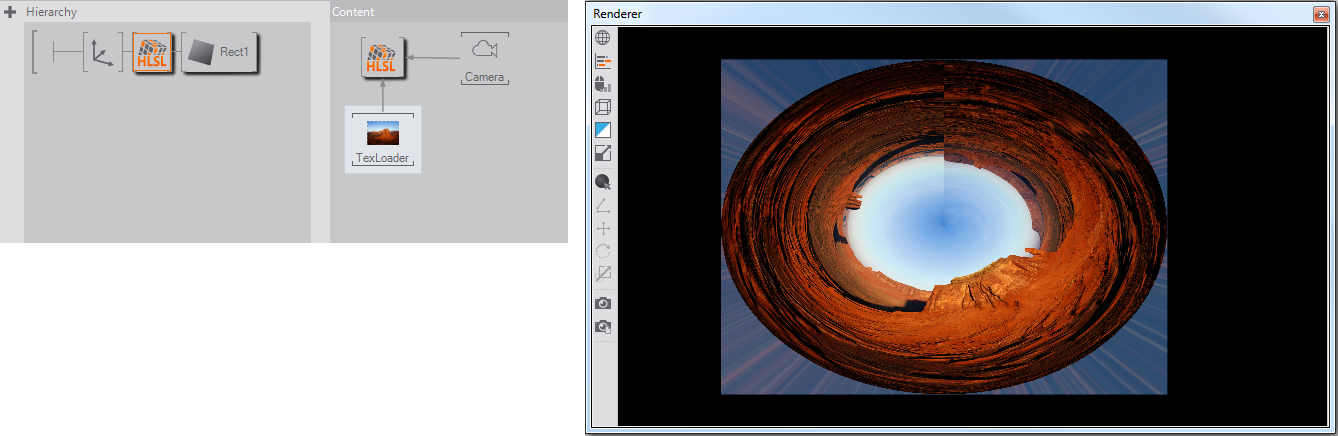Image resolution: width=1338 pixels, height=436 pixels.
Task: Select the dark sphere picker tool
Action: pos(603,182)
